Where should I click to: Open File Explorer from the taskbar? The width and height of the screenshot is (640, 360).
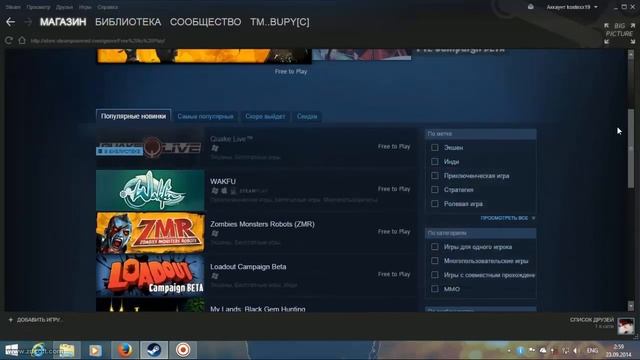coord(67,350)
